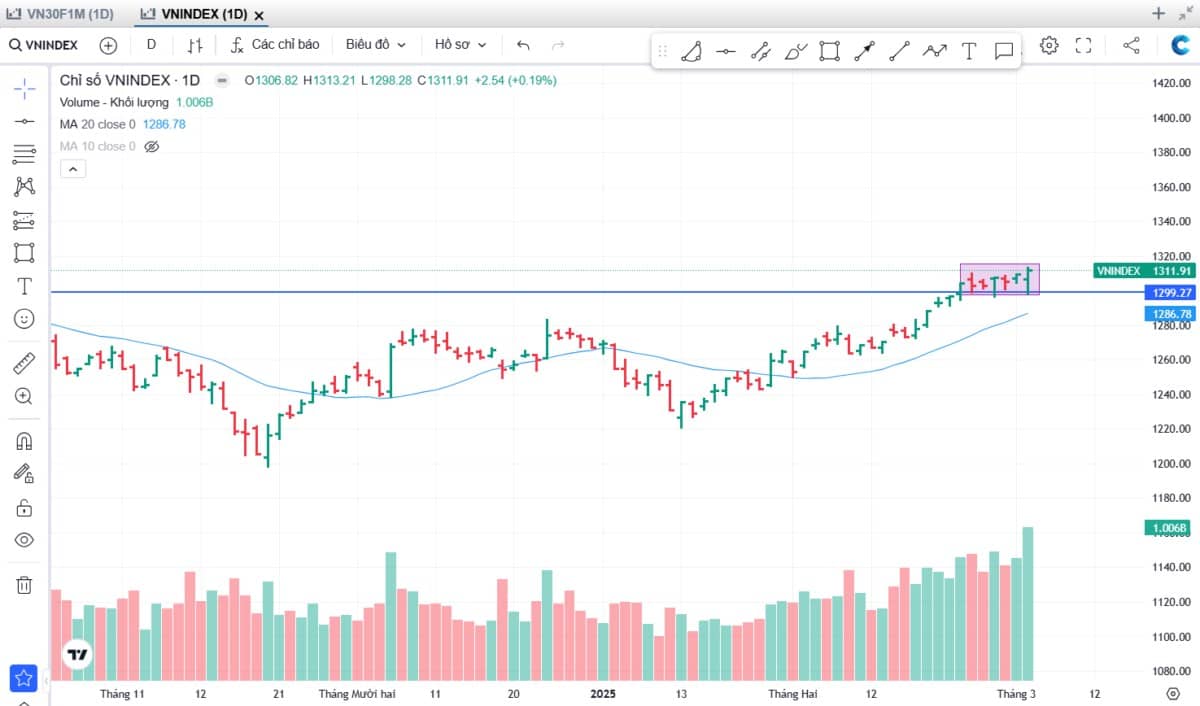Screen dimensions: 1200x706
Task: Choose the callout comment tool
Action: pyautogui.click(x=1004, y=51)
